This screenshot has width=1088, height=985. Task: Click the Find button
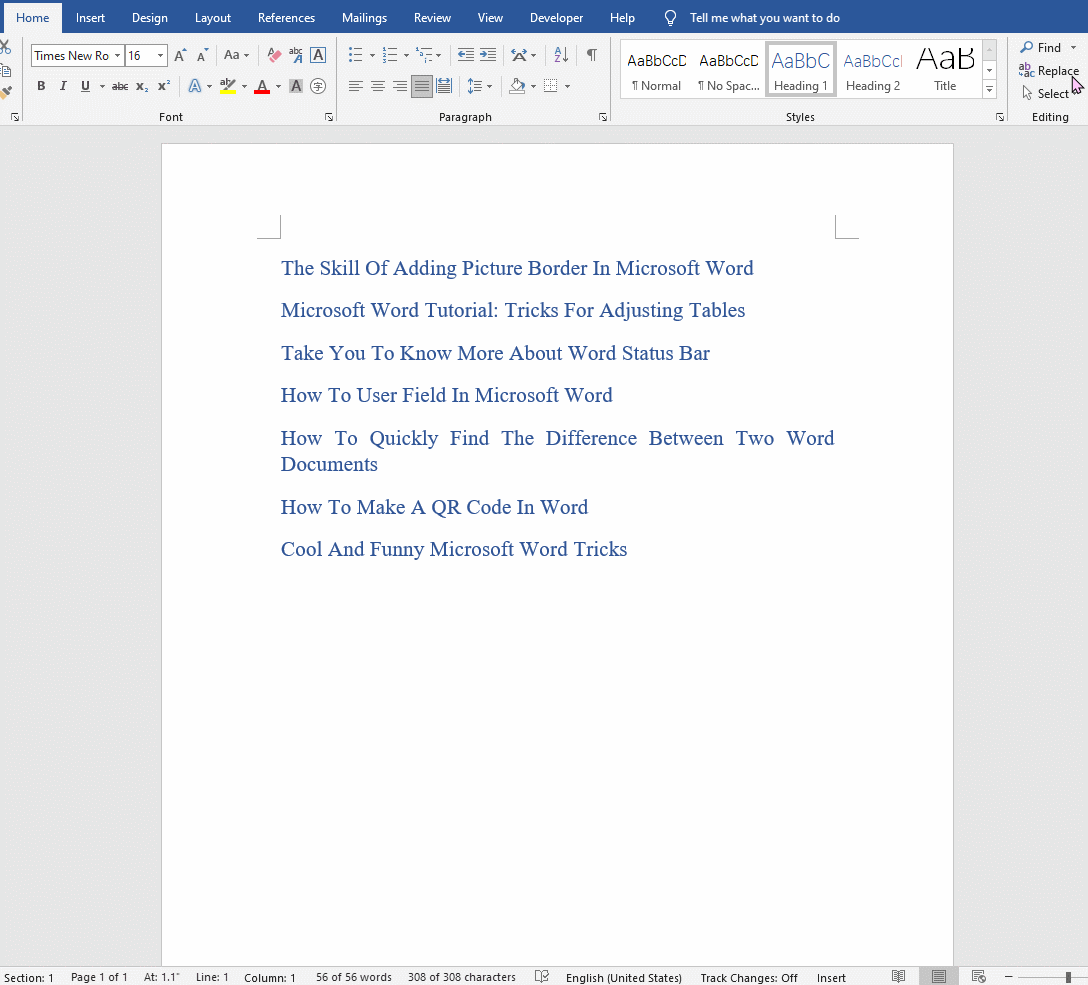point(1040,47)
